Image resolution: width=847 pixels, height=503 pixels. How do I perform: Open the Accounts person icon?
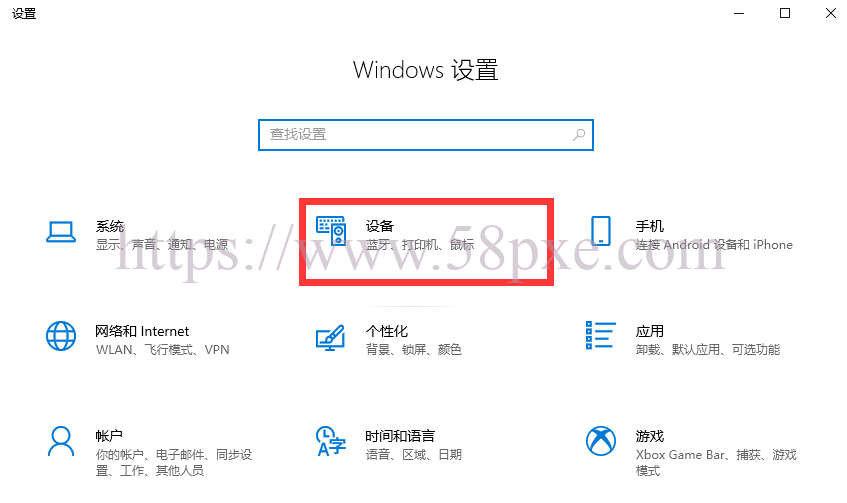(x=60, y=441)
